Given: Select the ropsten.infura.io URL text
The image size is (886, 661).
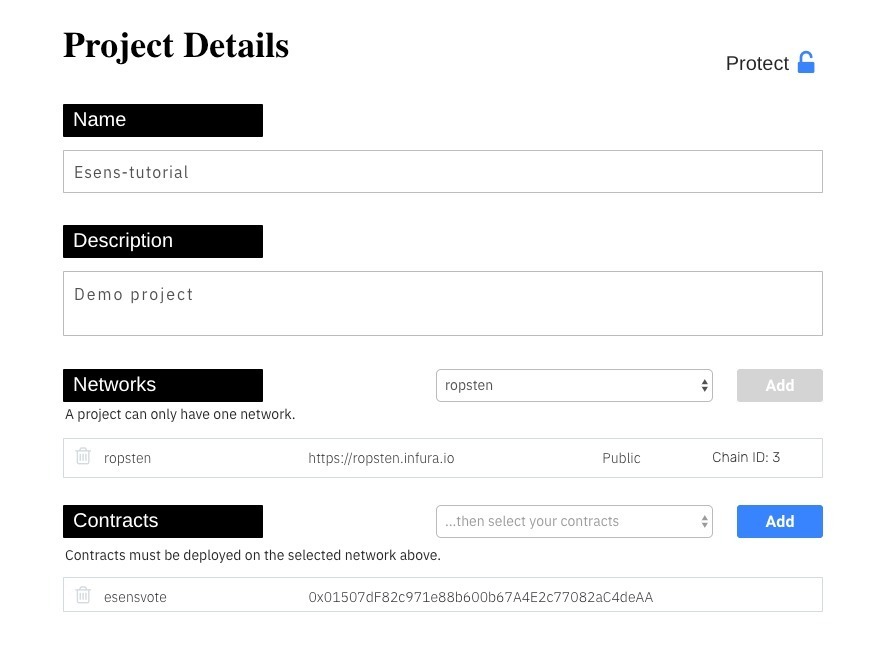Looking at the screenshot, I should point(381,458).
